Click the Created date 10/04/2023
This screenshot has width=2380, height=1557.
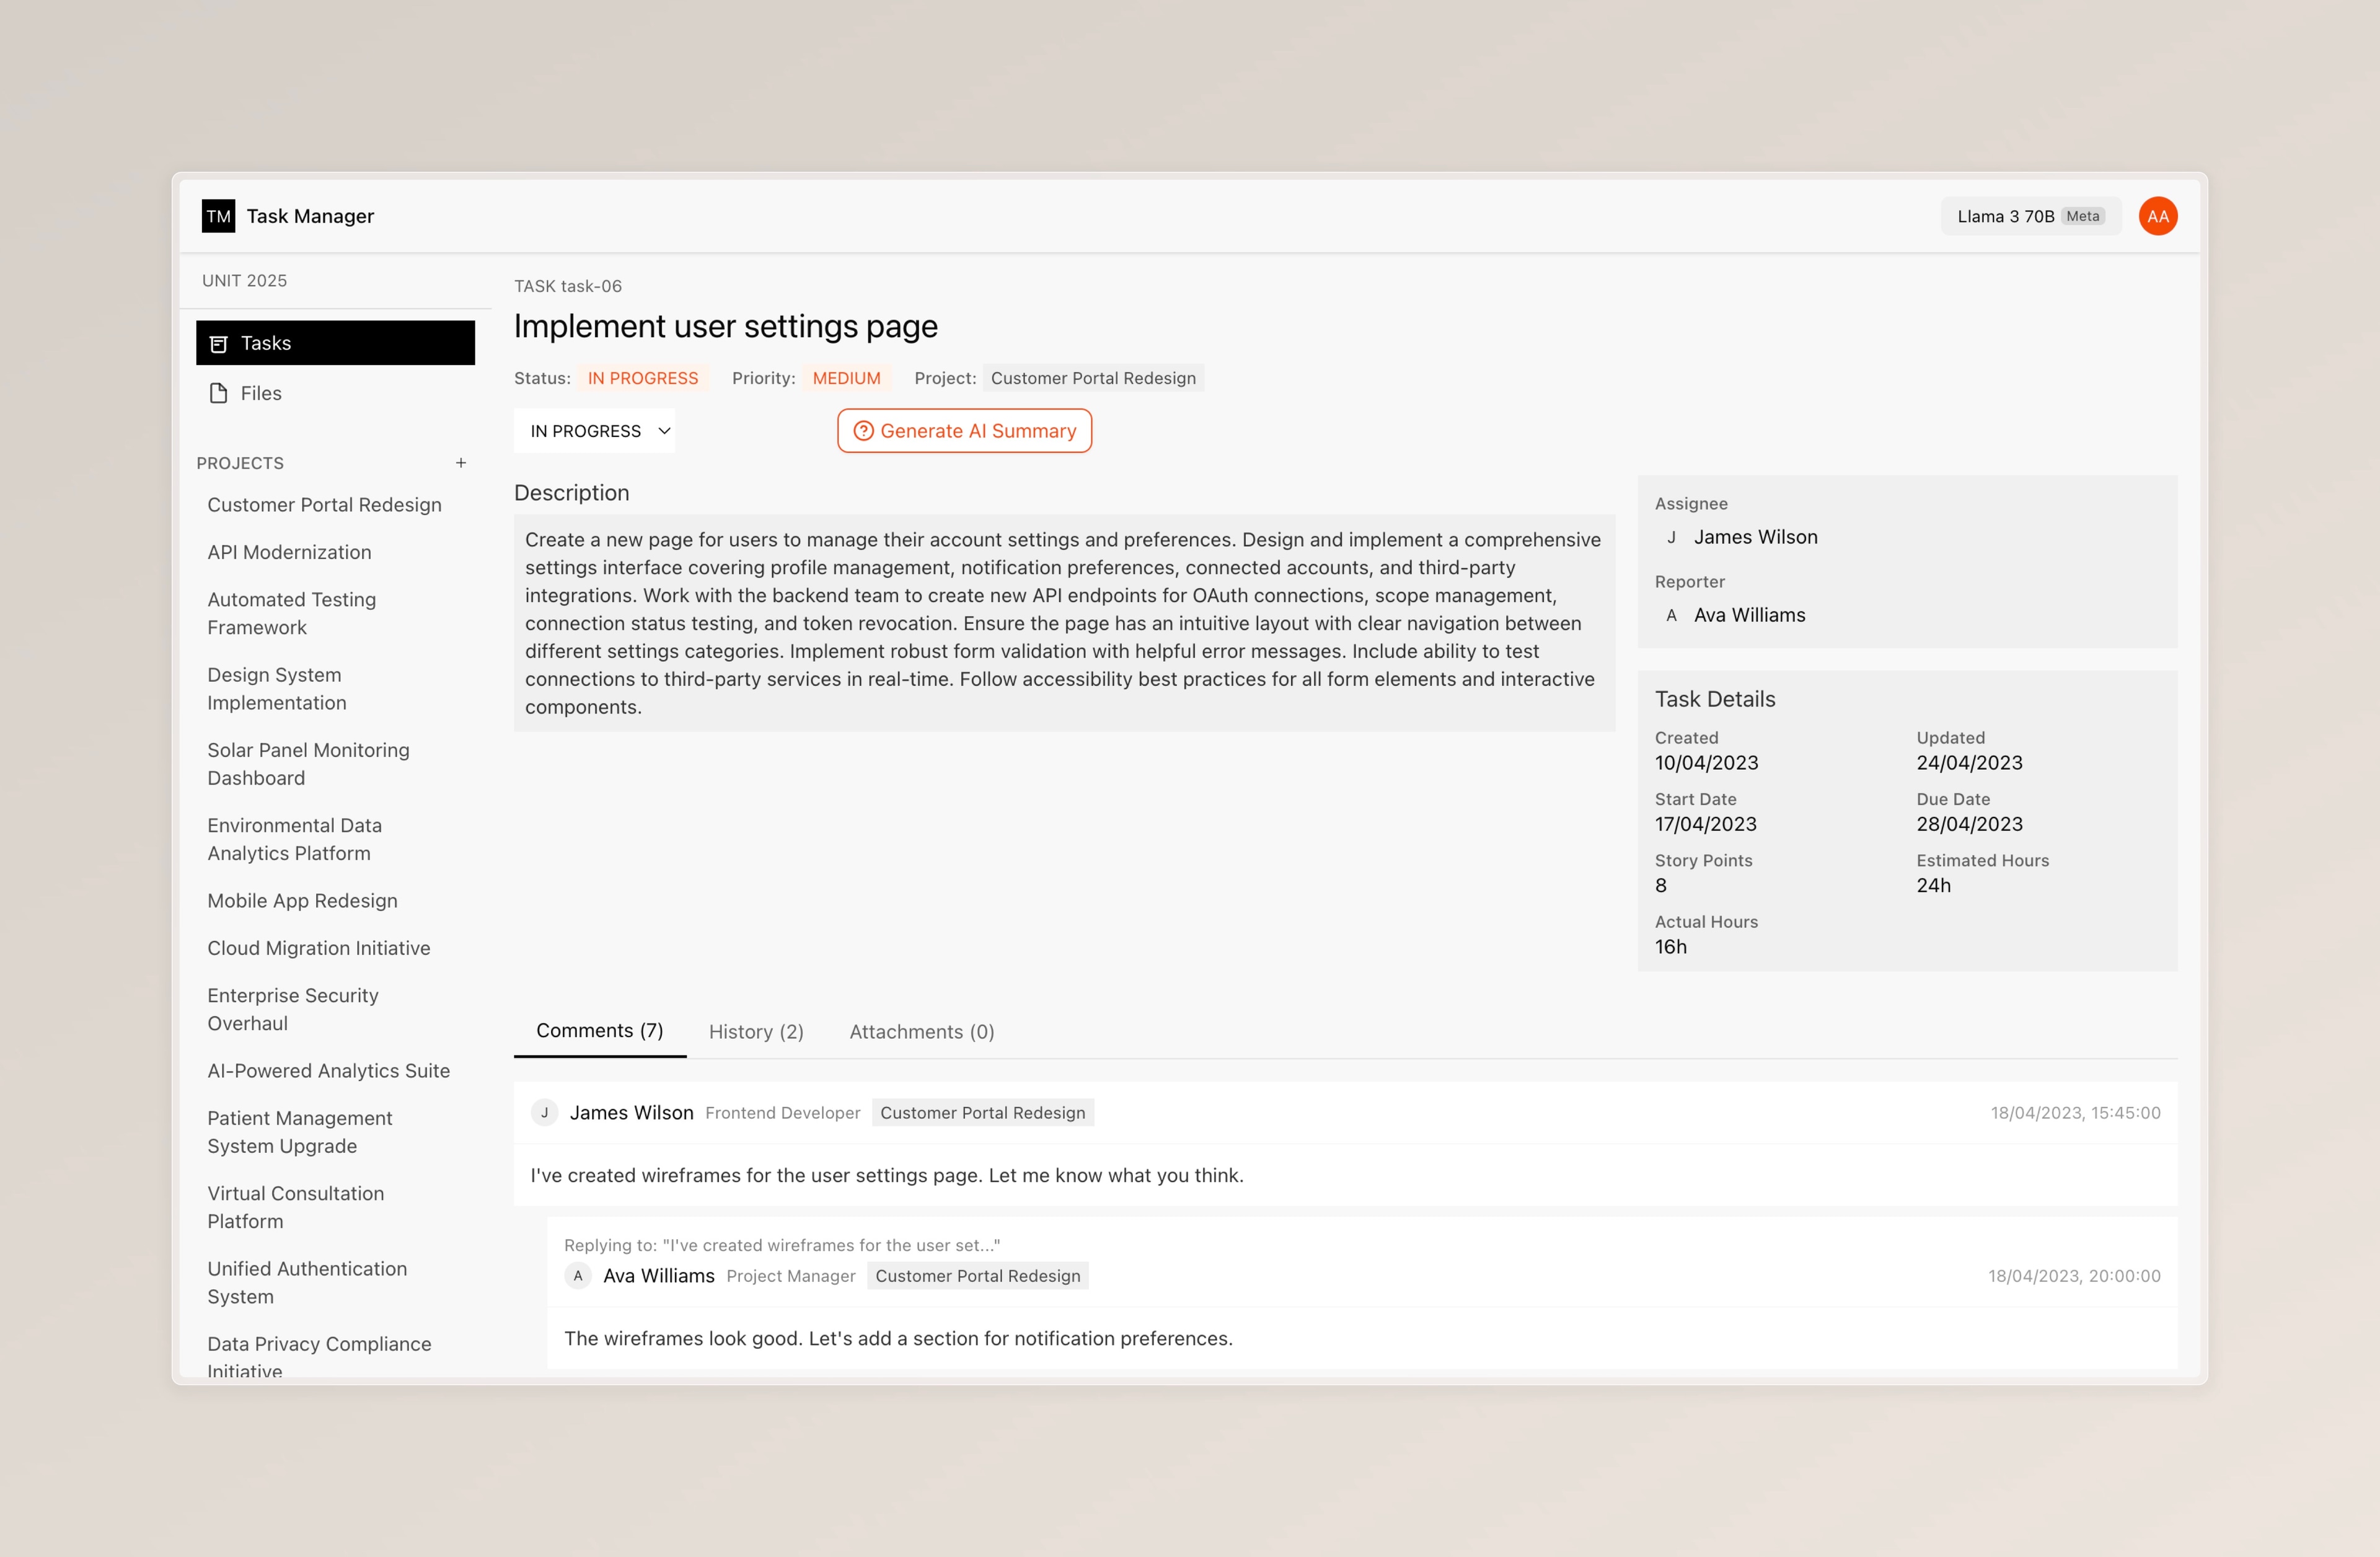point(1706,763)
